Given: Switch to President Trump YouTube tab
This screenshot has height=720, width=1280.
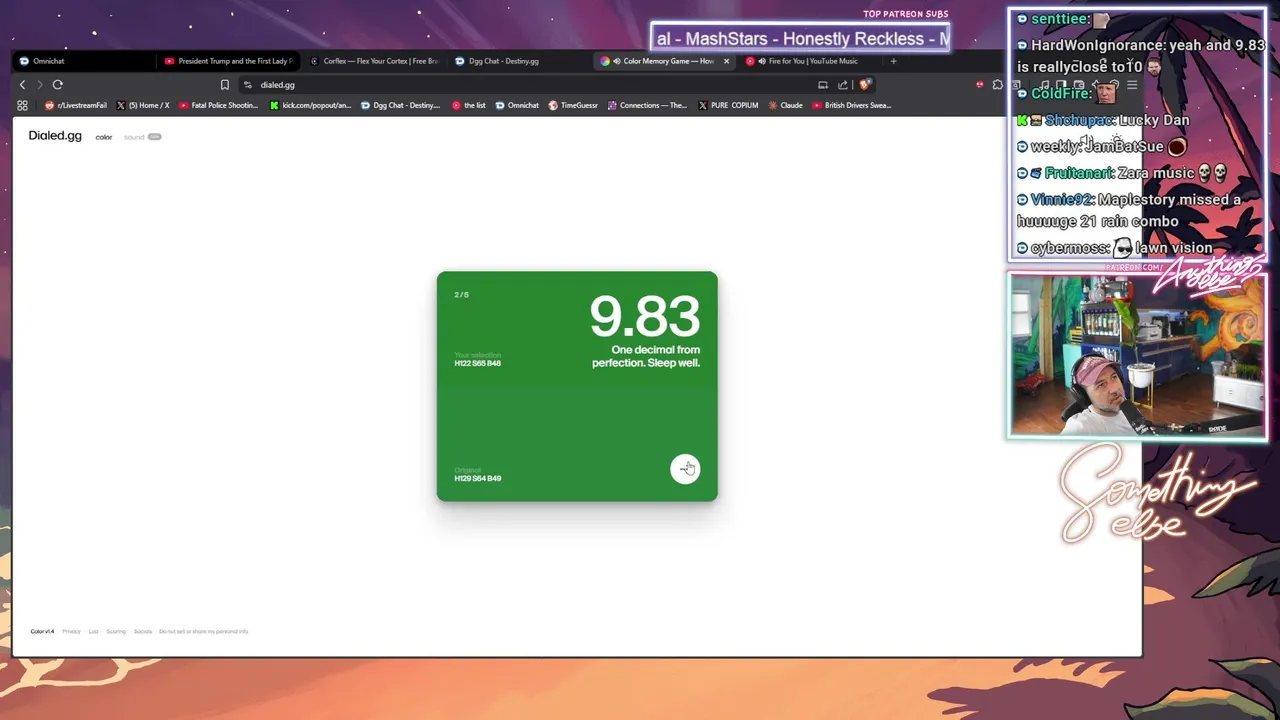Looking at the screenshot, I should pyautogui.click(x=228, y=61).
